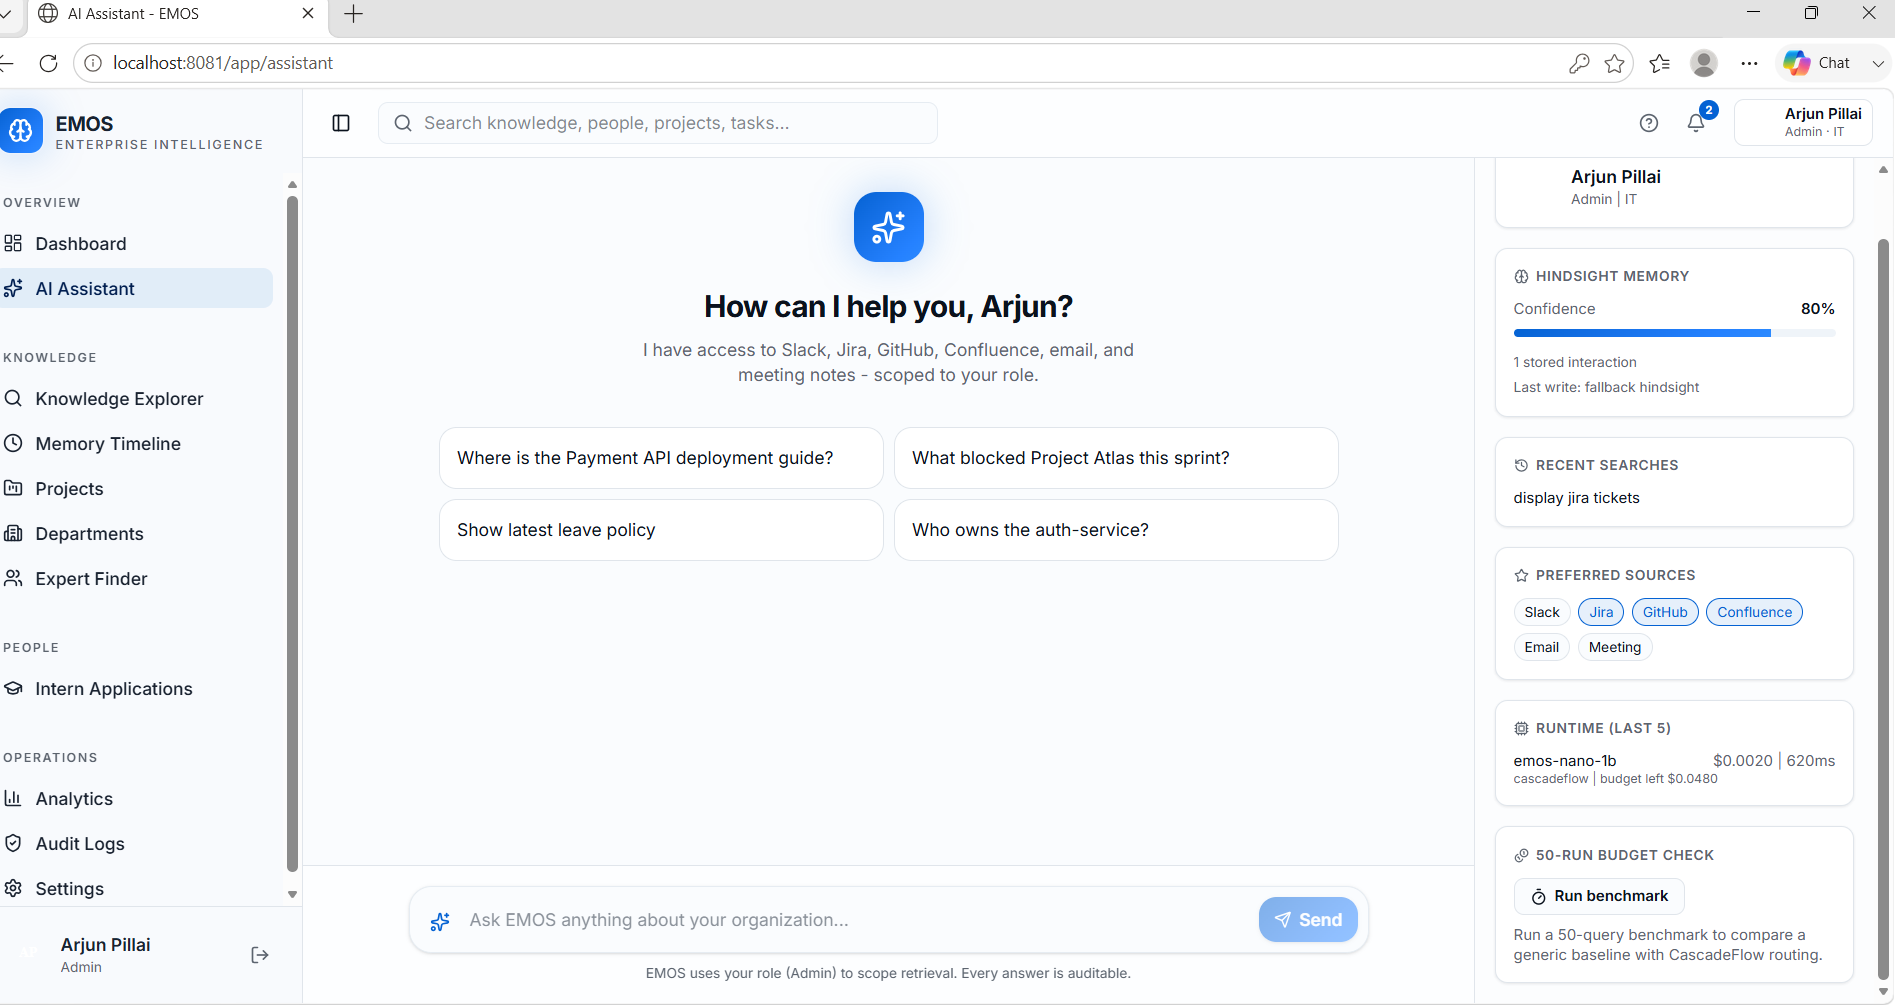This screenshot has height=1005, width=1895.
Task: Click the password key icon in address bar
Action: pos(1579,63)
